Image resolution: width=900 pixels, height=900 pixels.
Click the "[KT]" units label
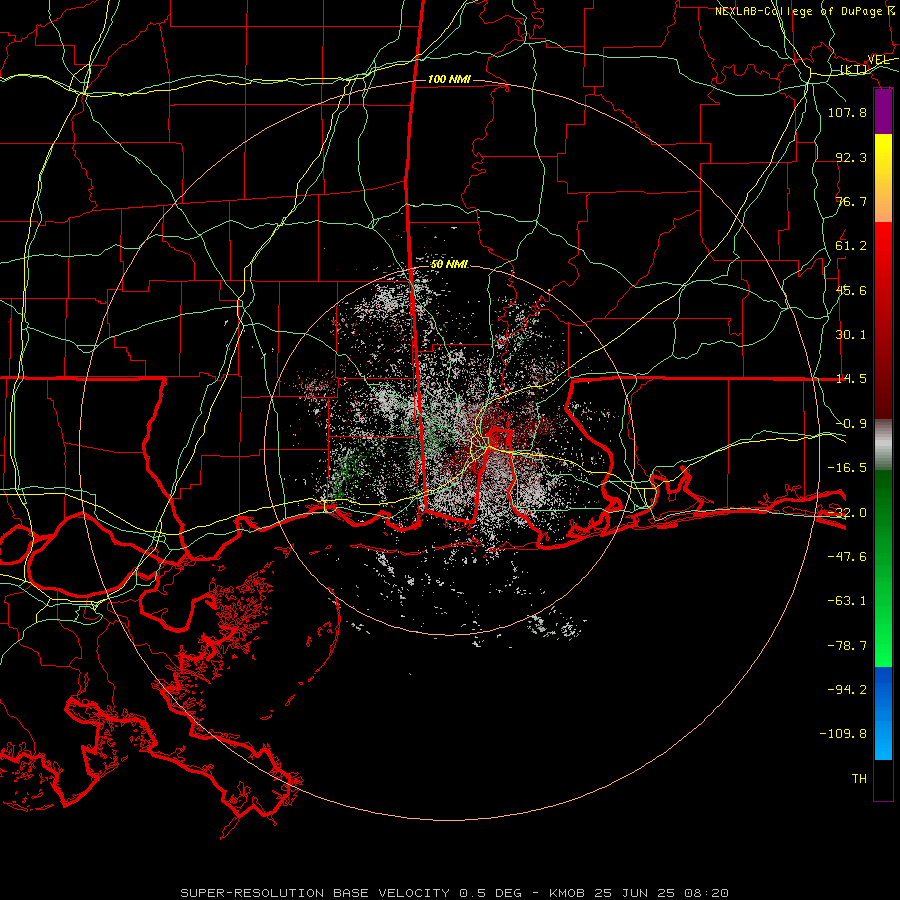[854, 69]
